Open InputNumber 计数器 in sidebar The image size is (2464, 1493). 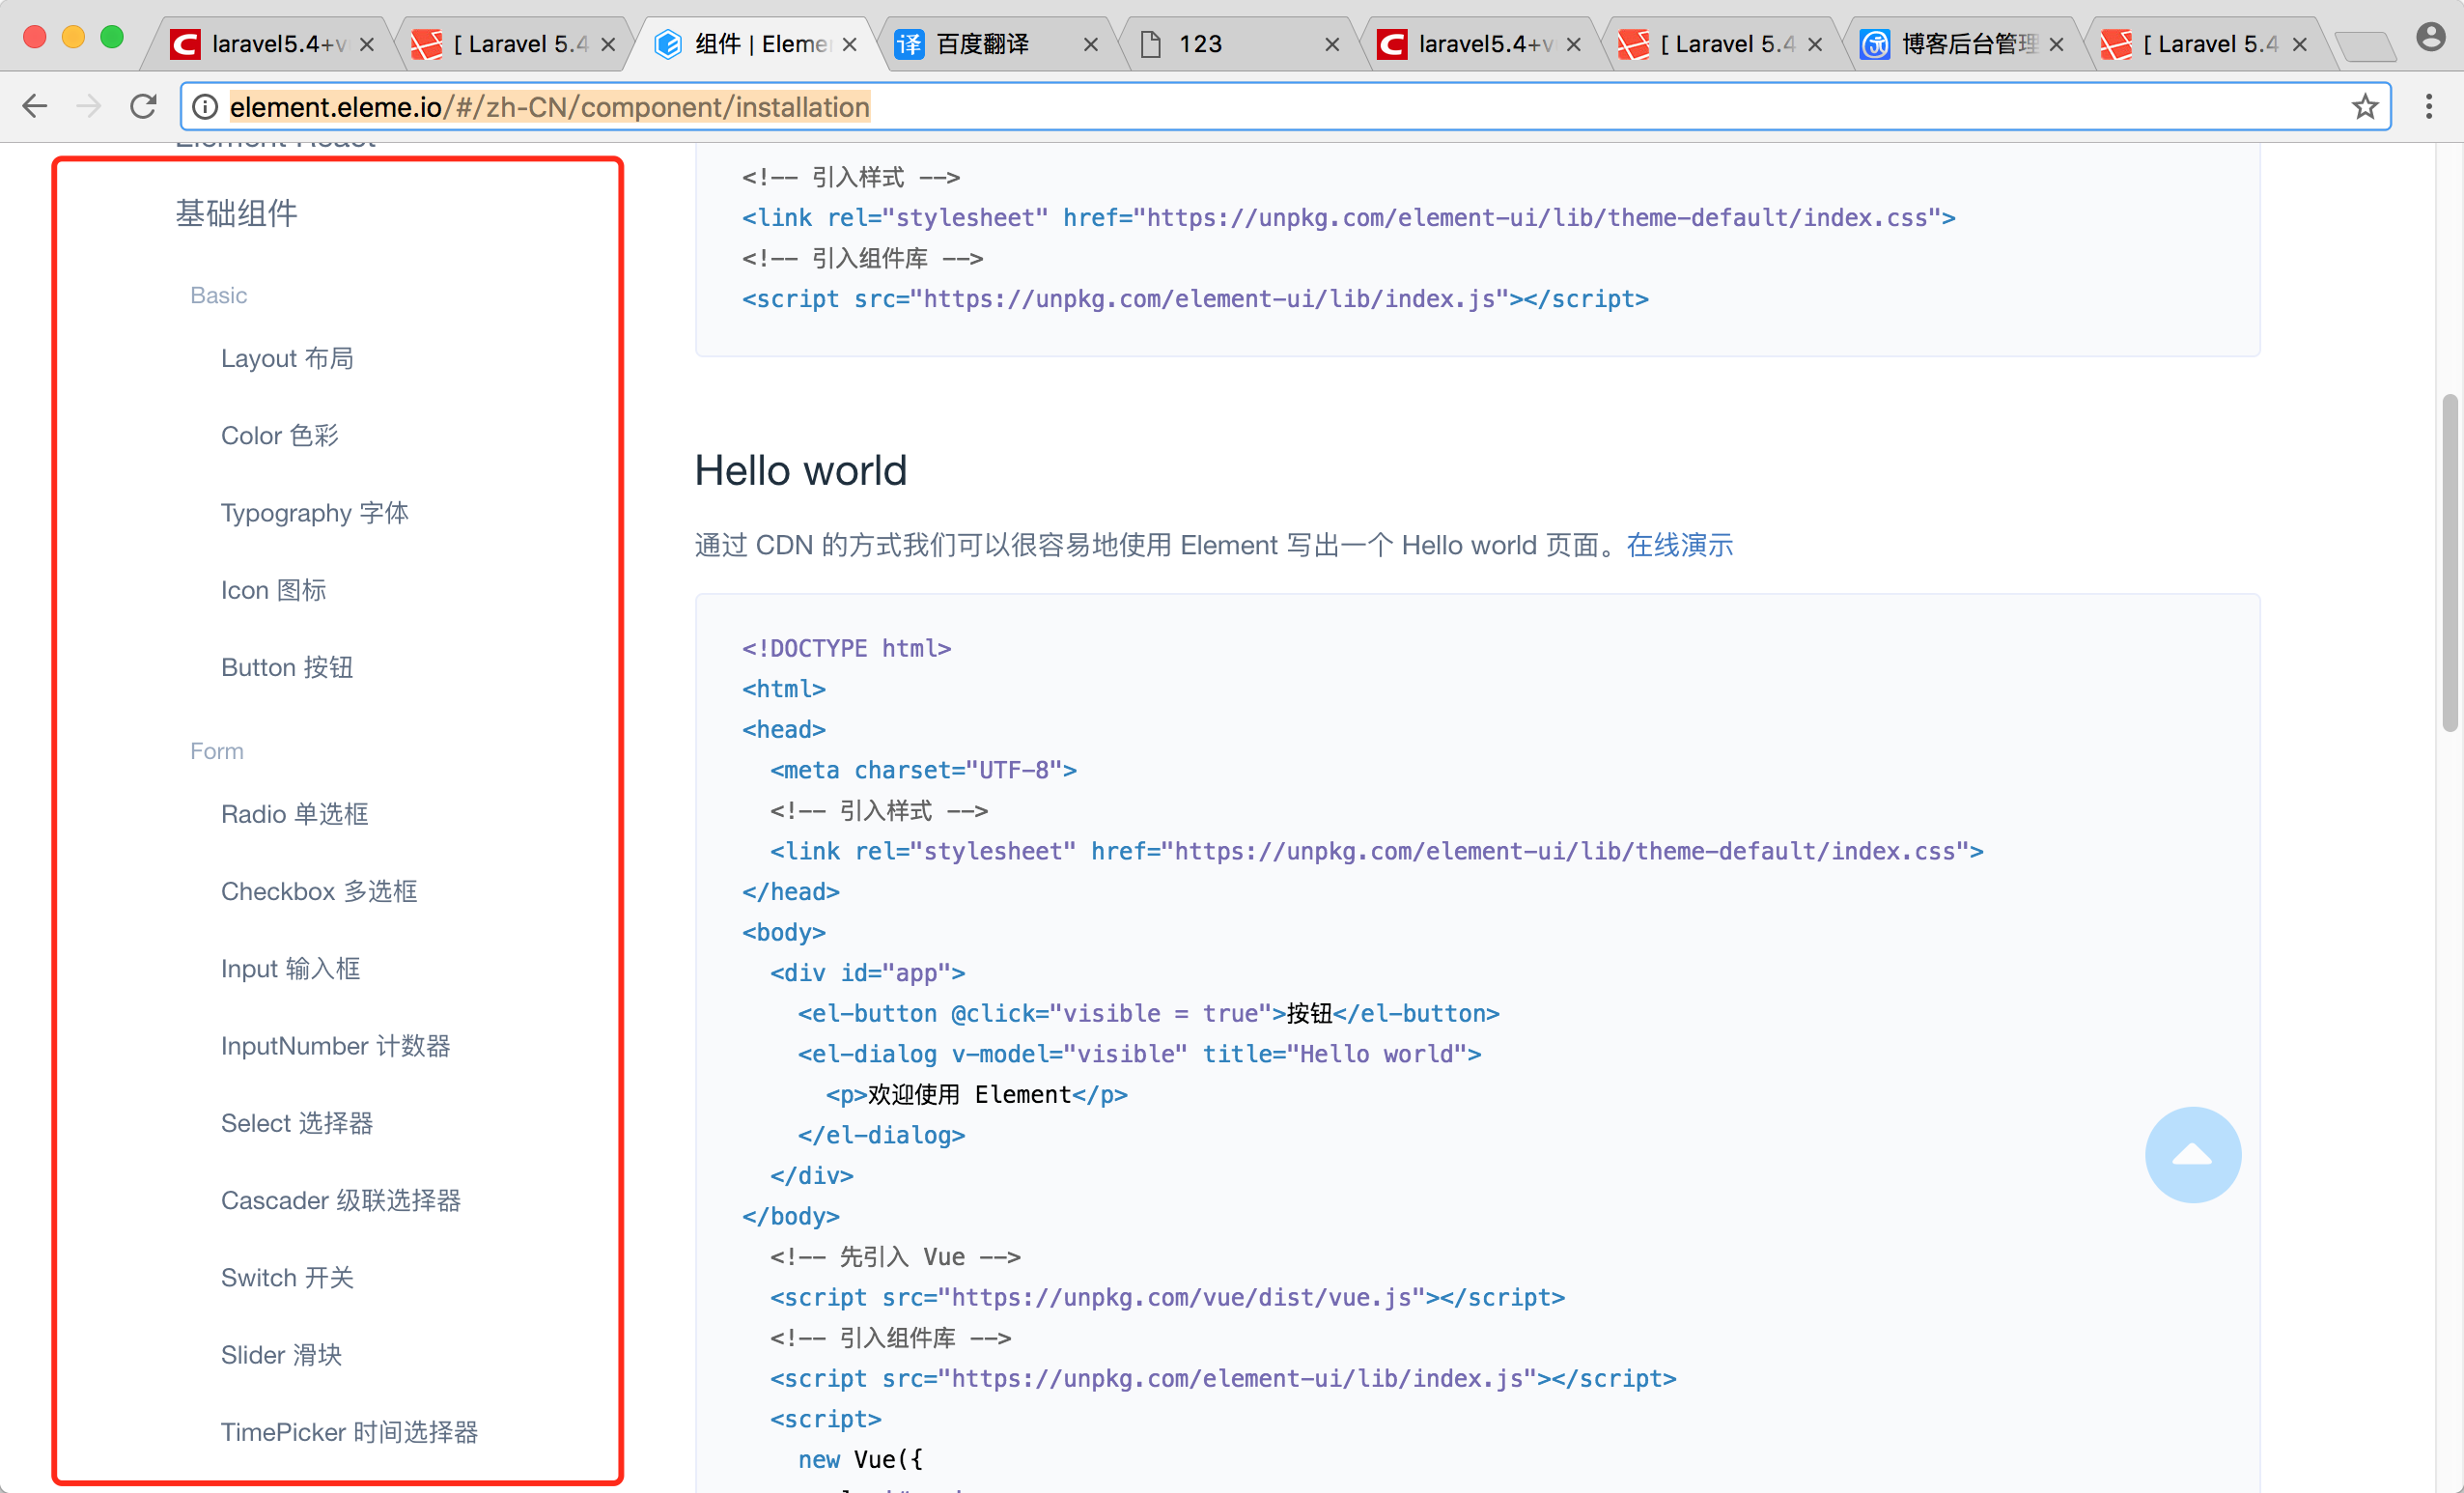point(335,1045)
